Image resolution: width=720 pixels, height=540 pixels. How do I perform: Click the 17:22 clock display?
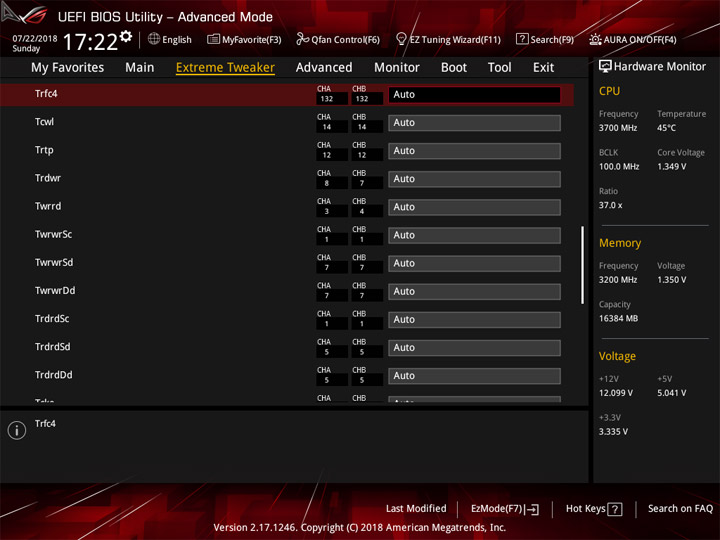pos(90,42)
